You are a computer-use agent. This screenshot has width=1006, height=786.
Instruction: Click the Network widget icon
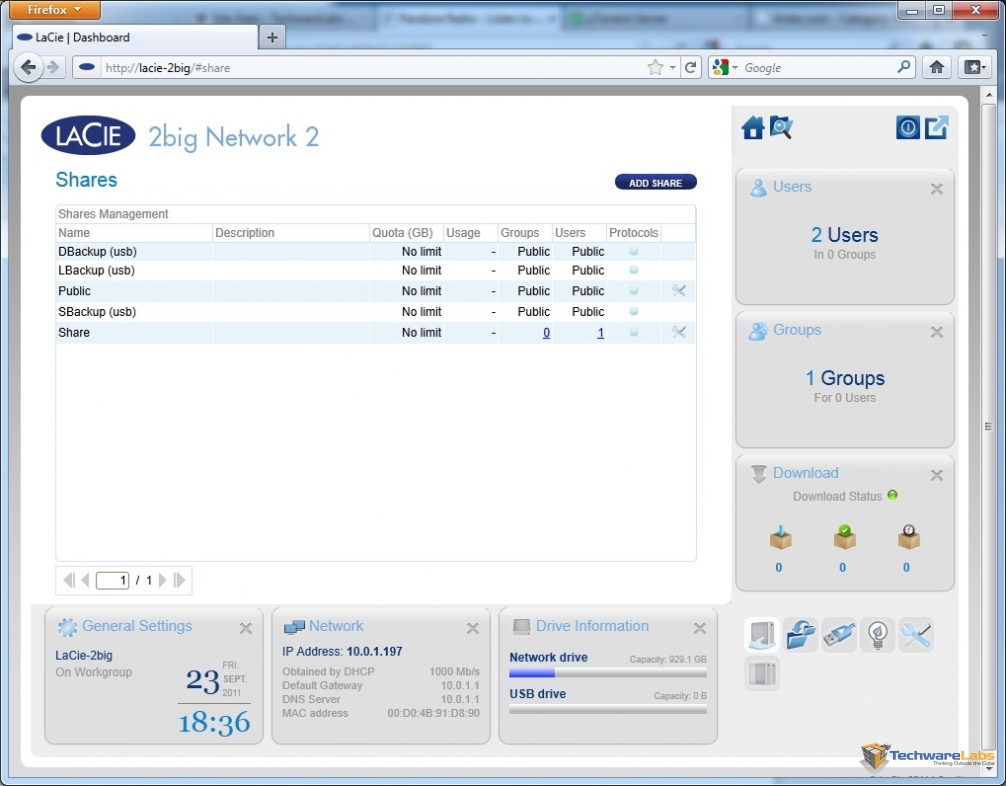(x=294, y=627)
